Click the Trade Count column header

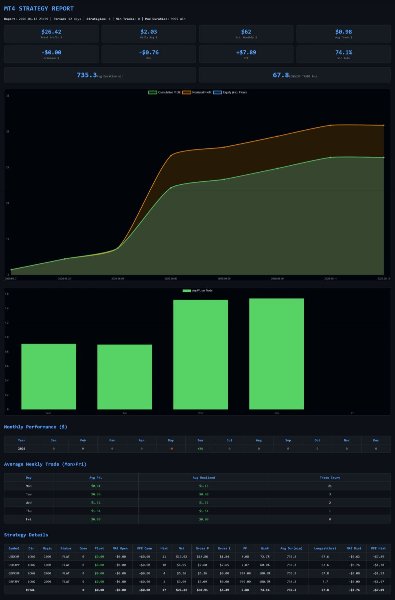(330, 478)
